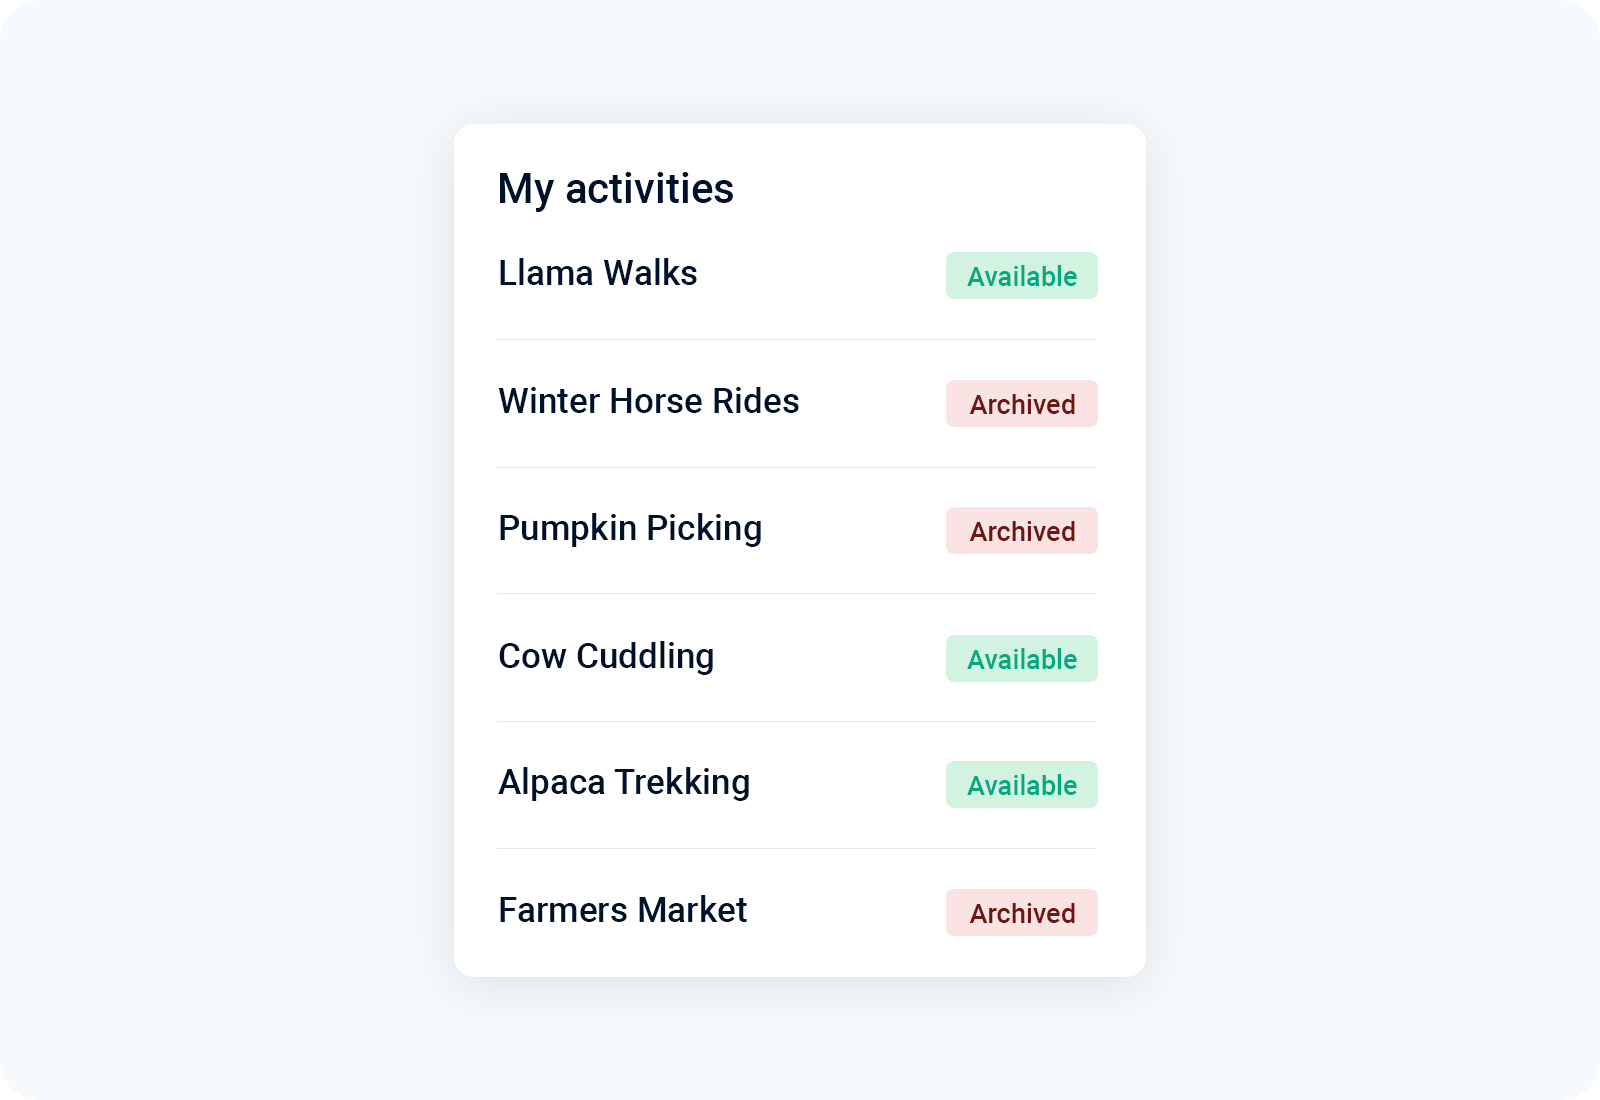This screenshot has height=1100, width=1600.
Task: Click the Available badge for Alpaca Trekking
Action: (1021, 785)
